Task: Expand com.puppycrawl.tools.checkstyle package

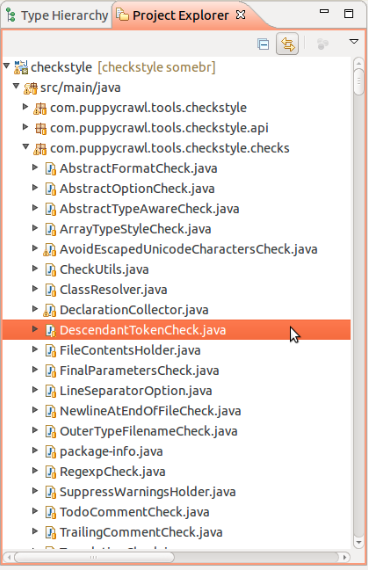Action: click(25, 107)
